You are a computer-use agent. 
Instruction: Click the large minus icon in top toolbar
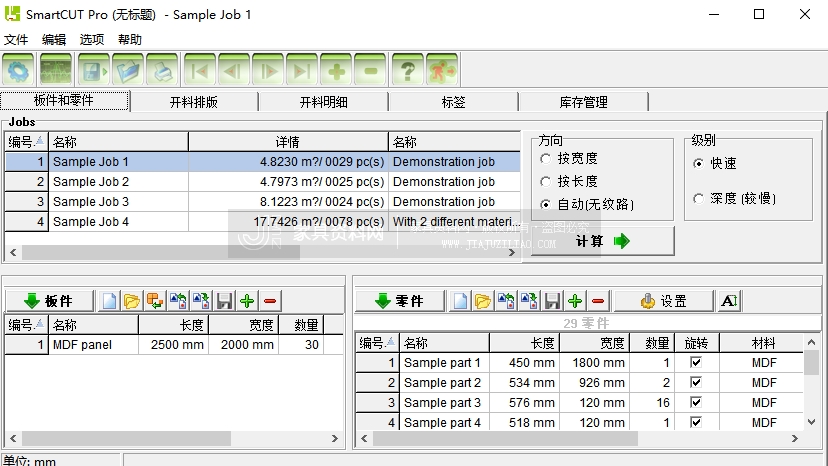tap(370, 70)
